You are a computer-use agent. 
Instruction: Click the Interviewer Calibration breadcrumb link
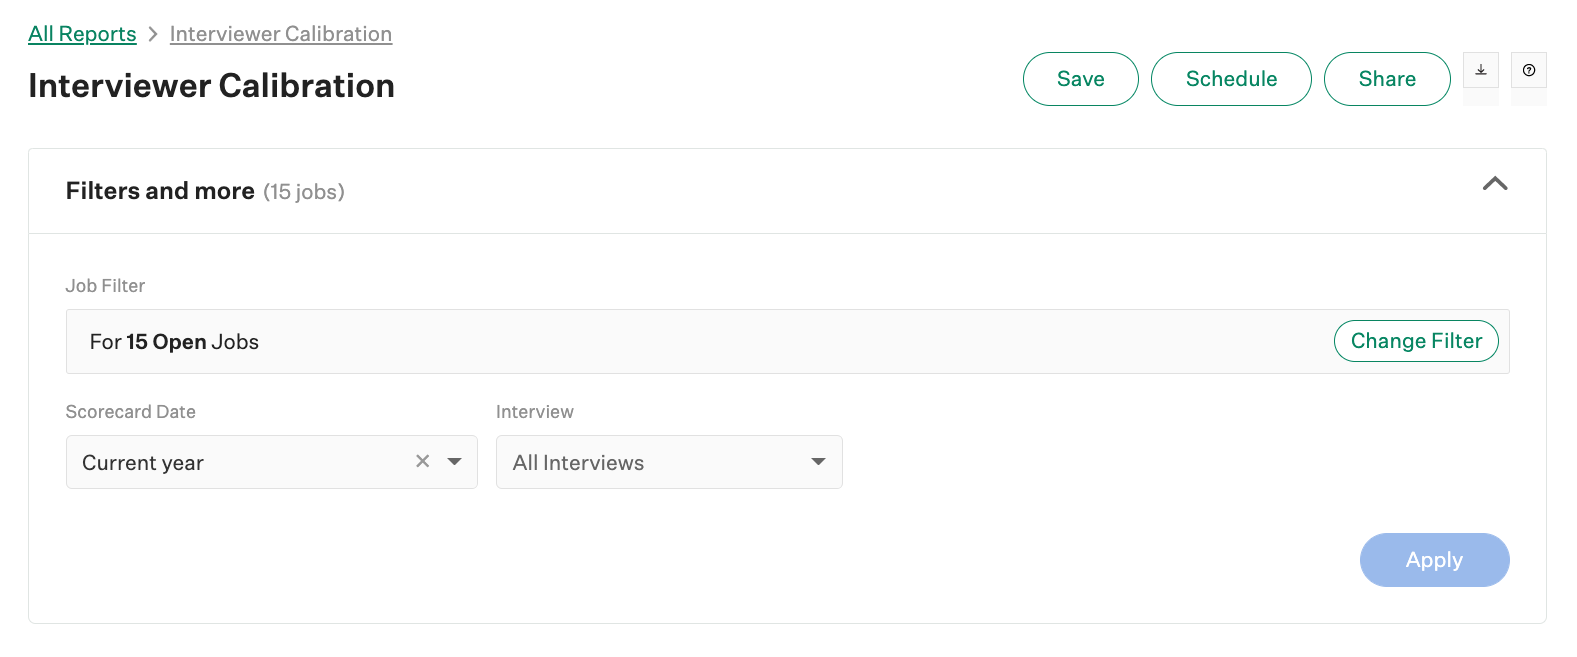[x=280, y=33]
